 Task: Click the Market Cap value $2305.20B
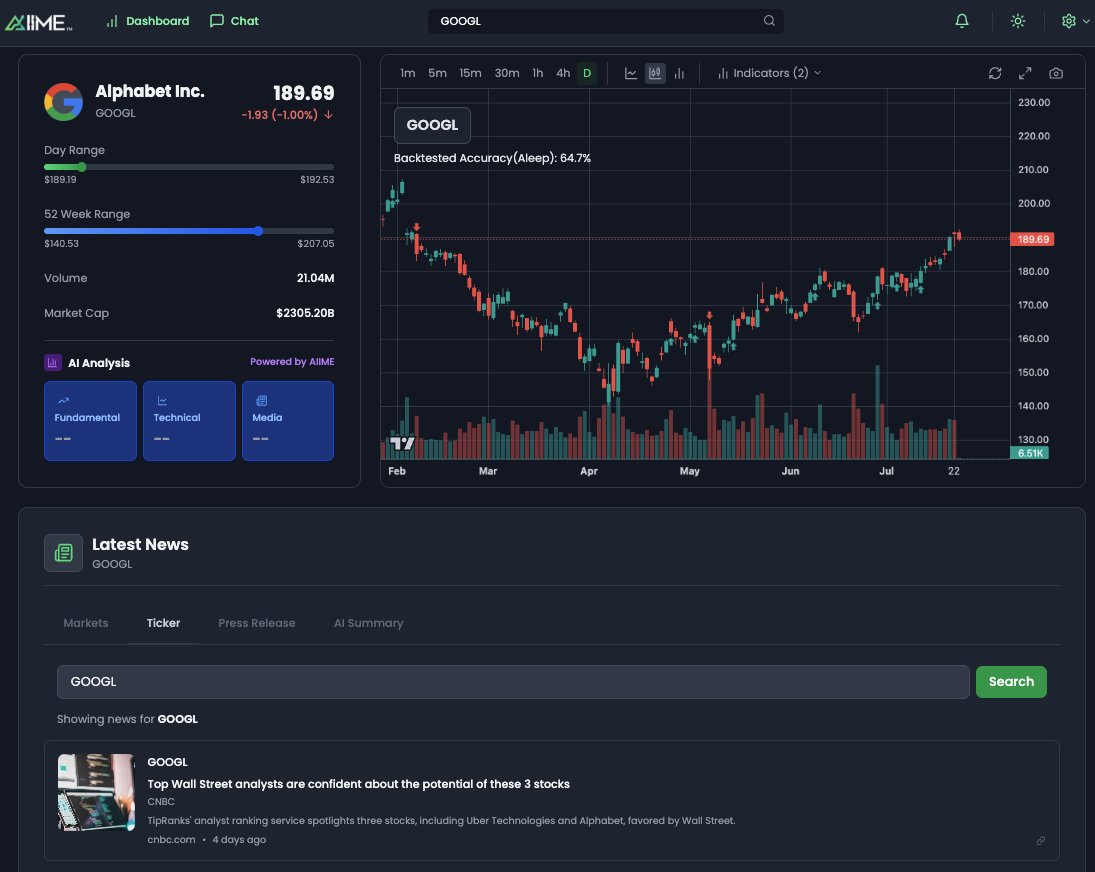point(305,313)
